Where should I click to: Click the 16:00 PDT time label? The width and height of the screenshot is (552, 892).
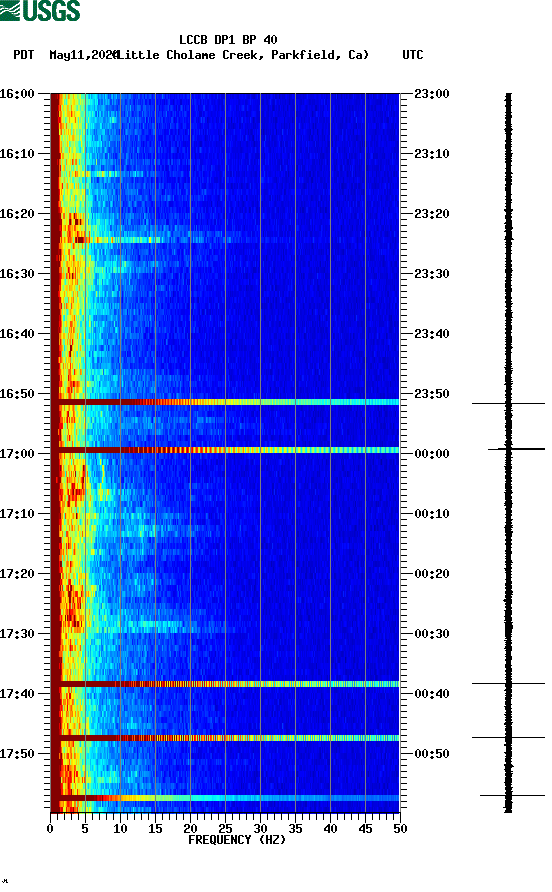pos(17,94)
